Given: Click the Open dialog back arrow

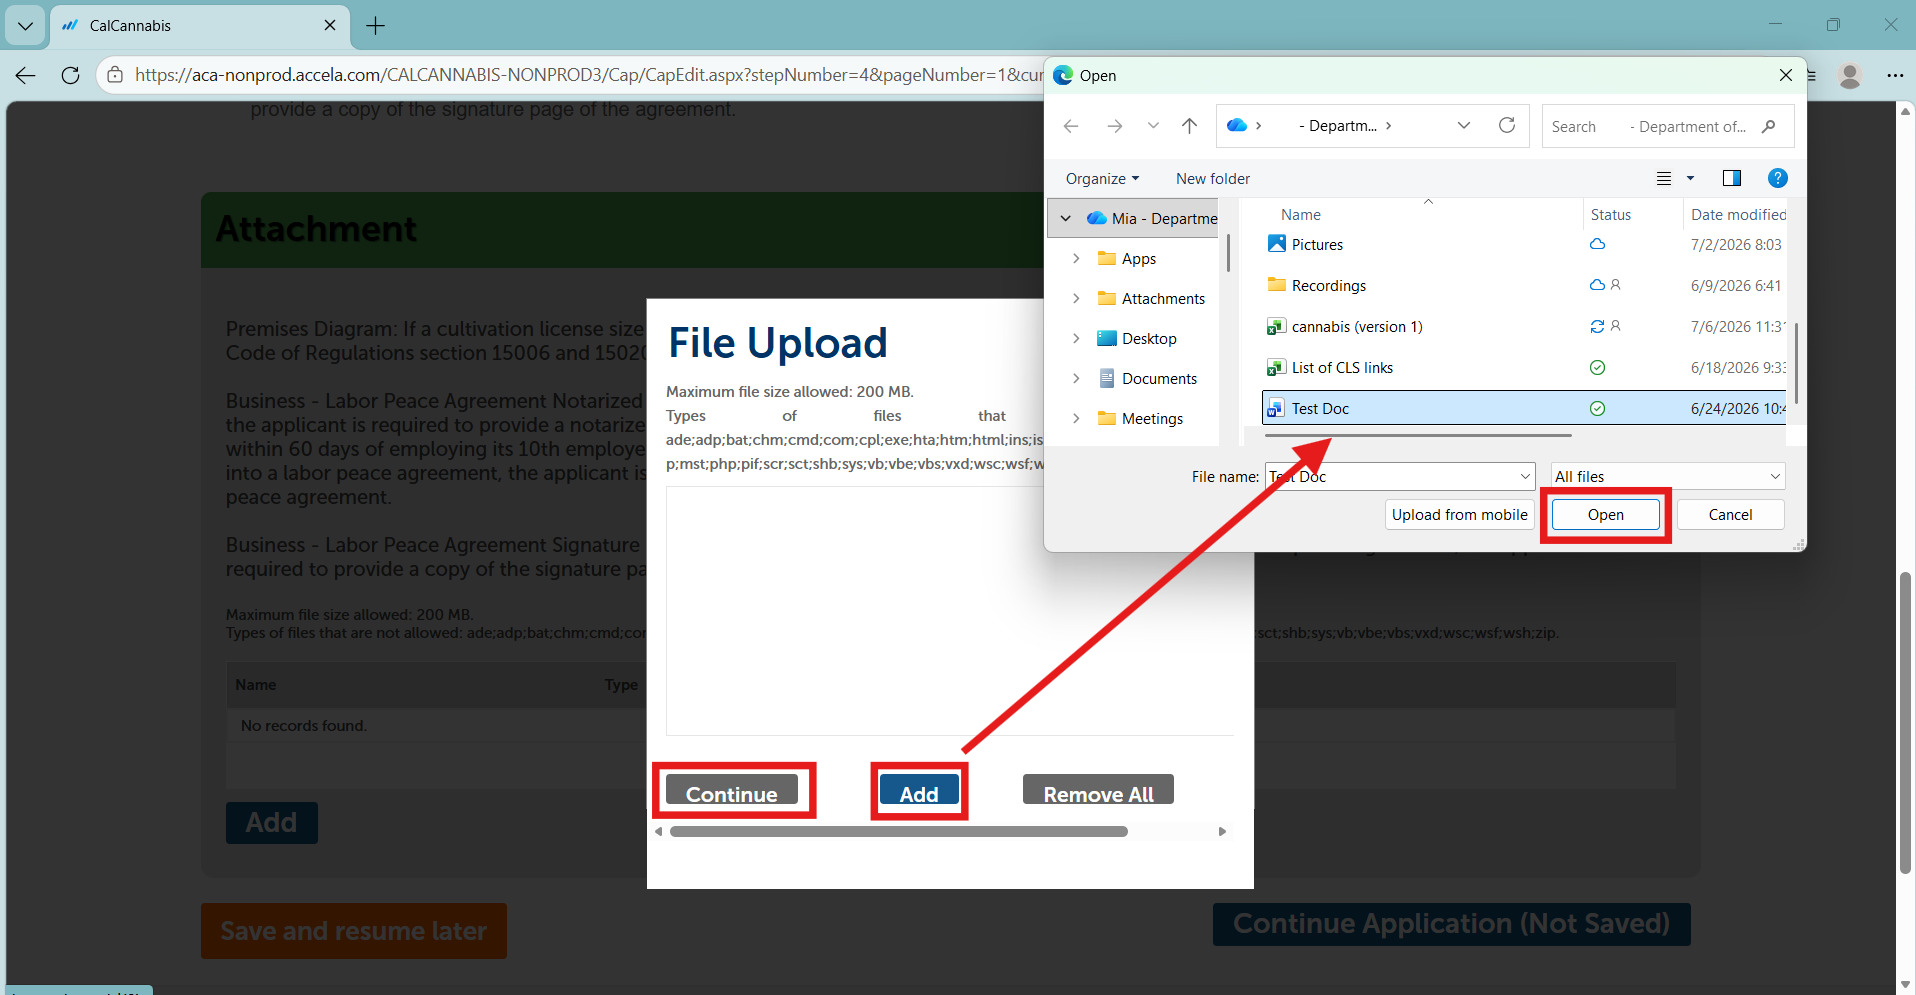Looking at the screenshot, I should click(x=1071, y=126).
